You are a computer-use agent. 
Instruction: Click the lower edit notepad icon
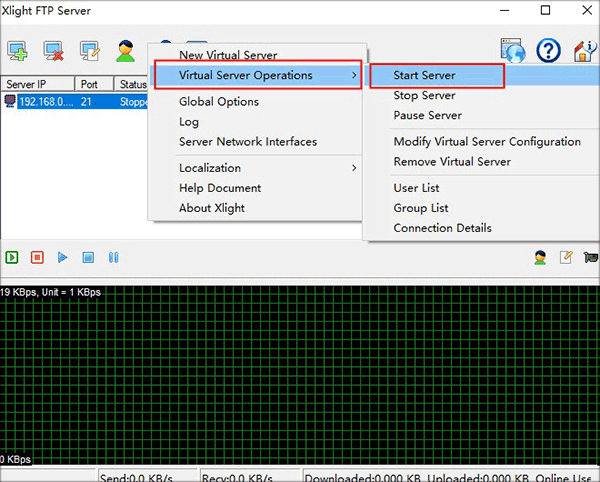[566, 257]
